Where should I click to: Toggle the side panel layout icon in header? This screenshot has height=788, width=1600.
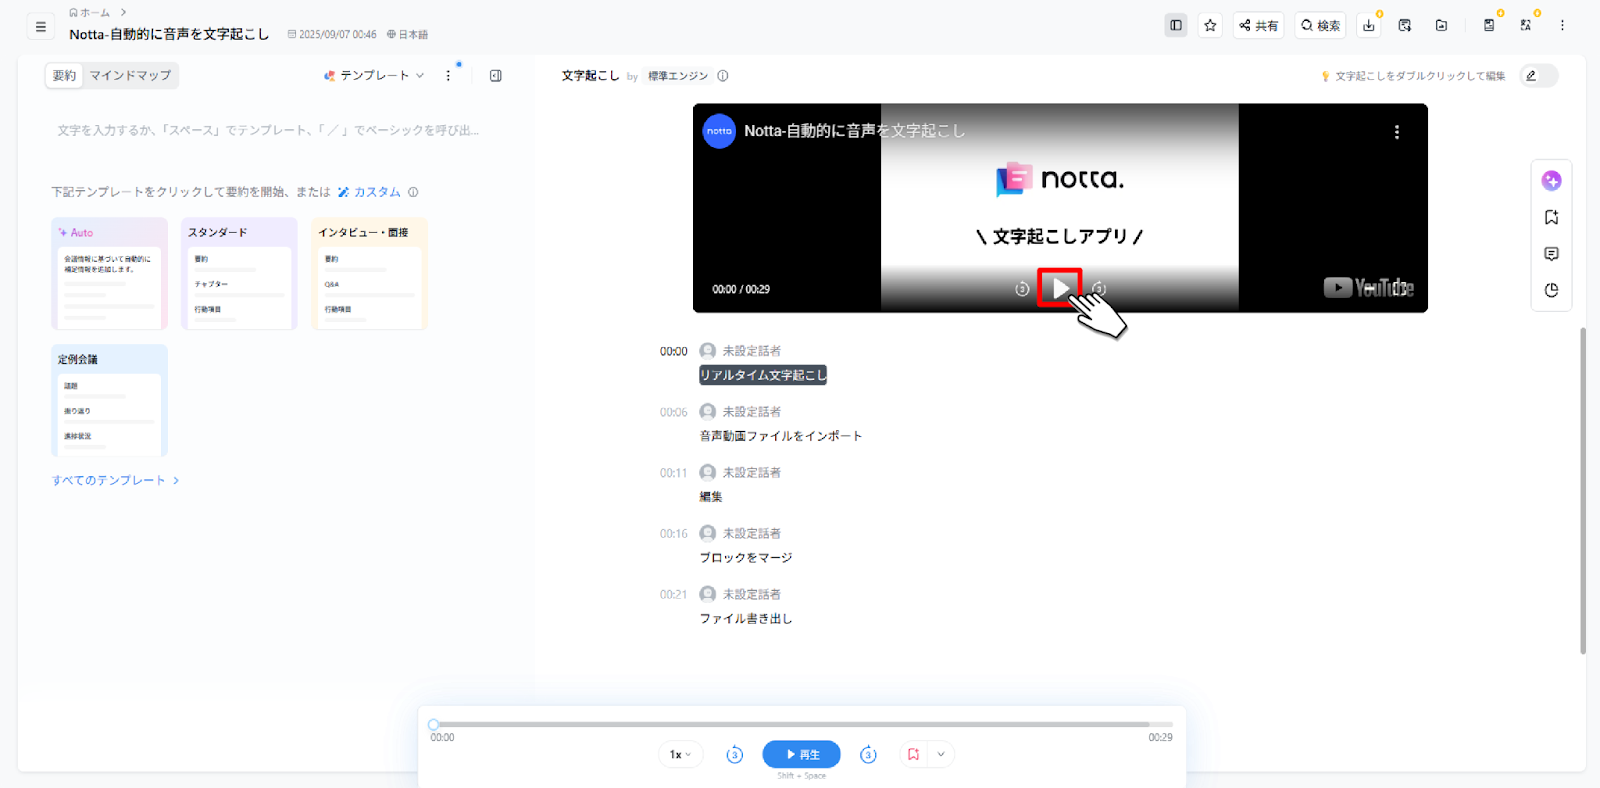[1176, 25]
